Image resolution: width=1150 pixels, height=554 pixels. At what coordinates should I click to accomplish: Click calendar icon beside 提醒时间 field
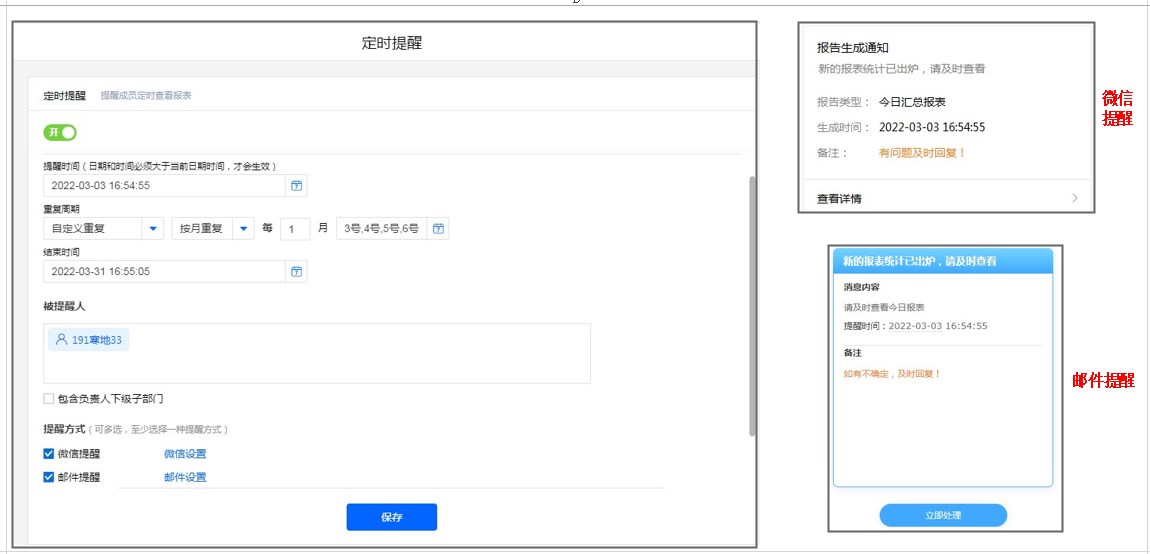pyautogui.click(x=297, y=186)
